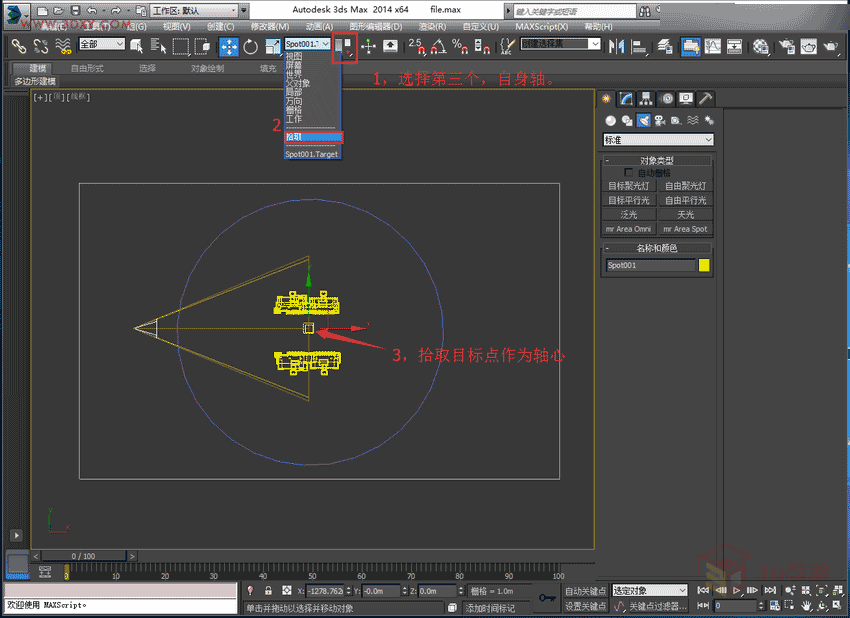Viewport: 850px width, 618px height.
Task: Click yellow object color swatch
Action: pos(704,266)
